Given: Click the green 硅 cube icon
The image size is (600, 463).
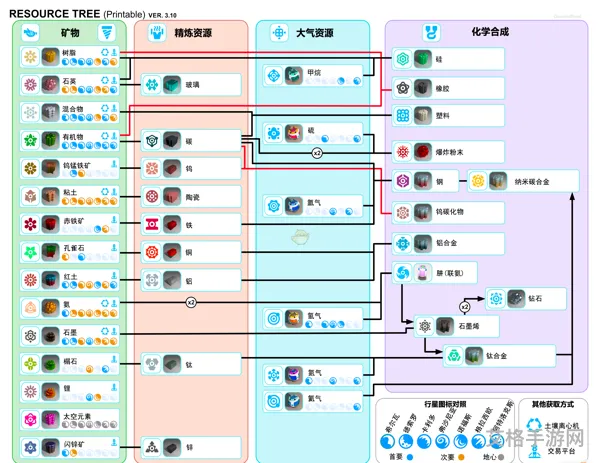Looking at the screenshot, I should click(x=422, y=59).
